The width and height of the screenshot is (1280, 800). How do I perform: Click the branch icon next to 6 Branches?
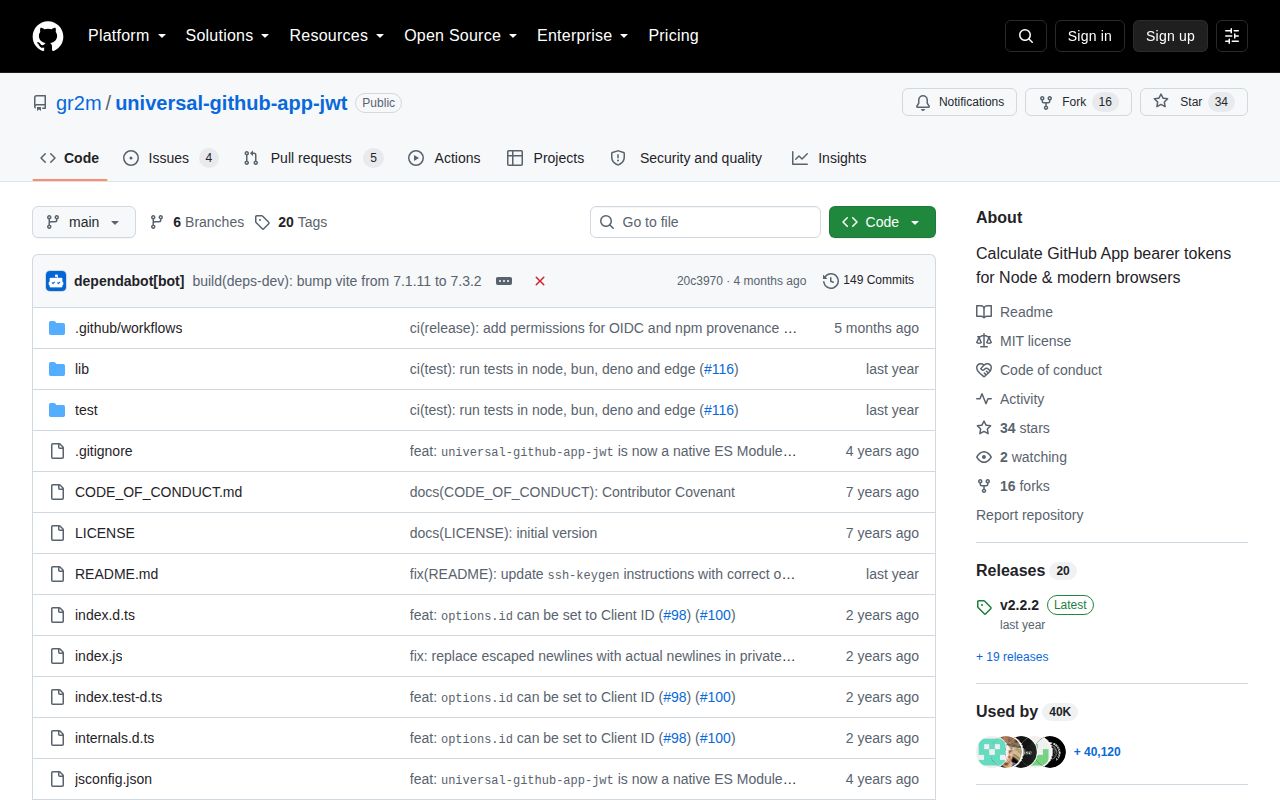(157, 222)
